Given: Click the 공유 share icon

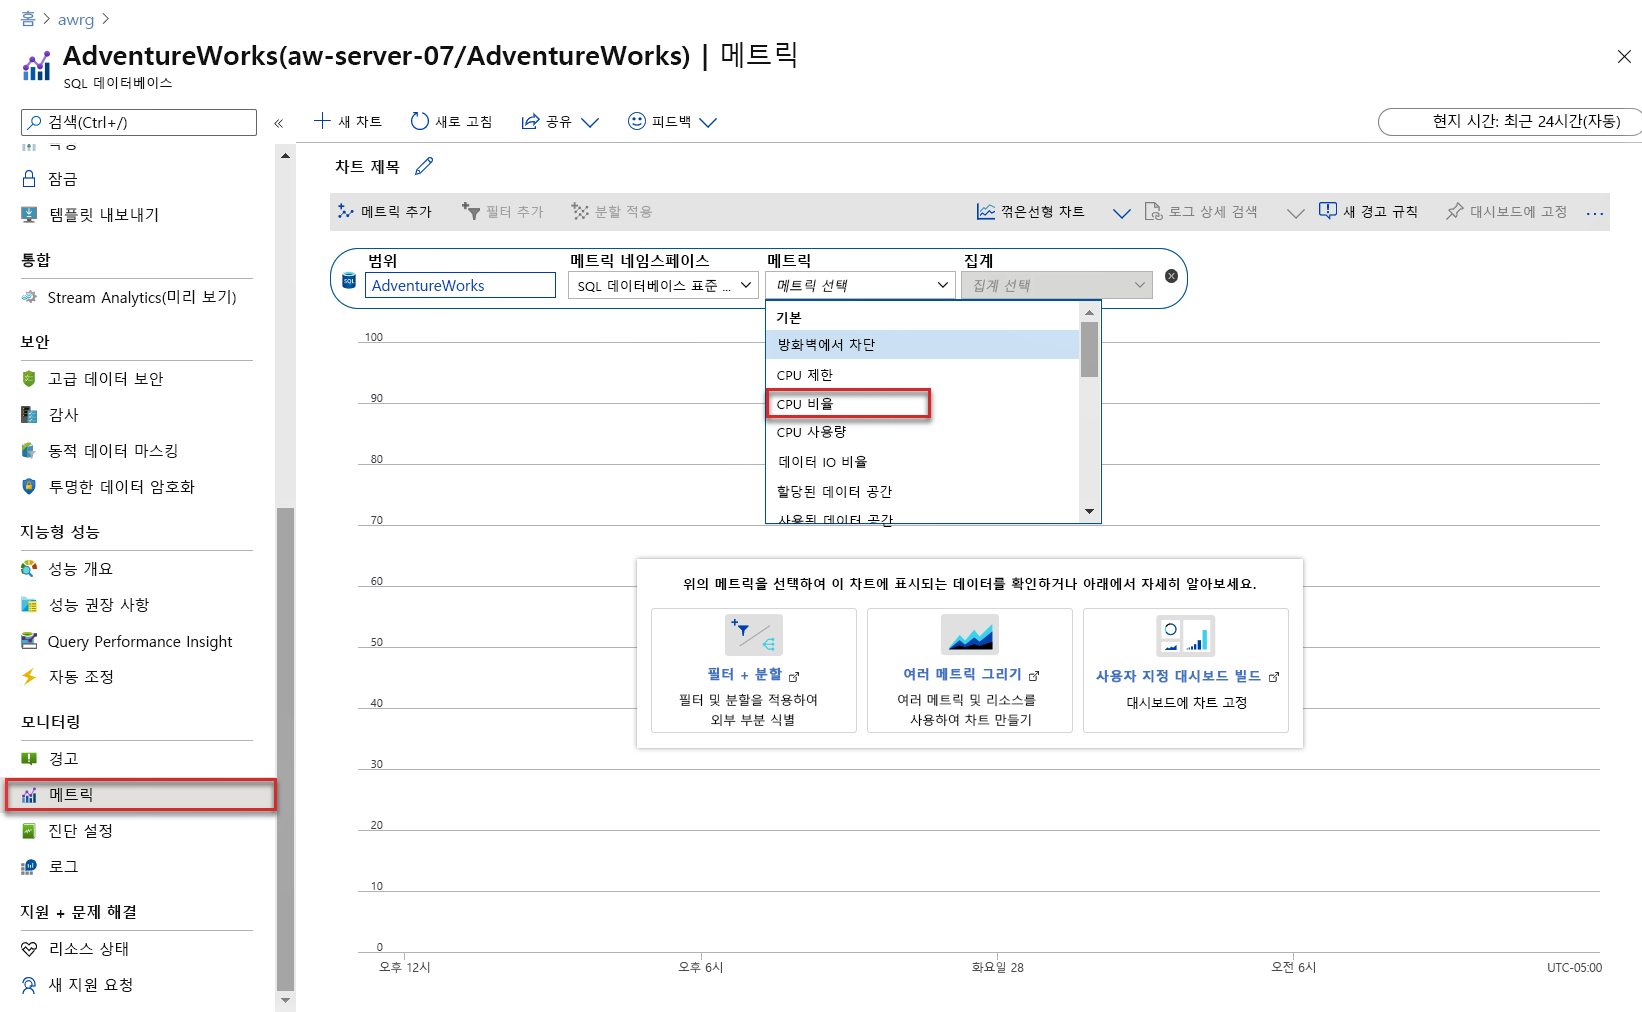Looking at the screenshot, I should (x=530, y=122).
